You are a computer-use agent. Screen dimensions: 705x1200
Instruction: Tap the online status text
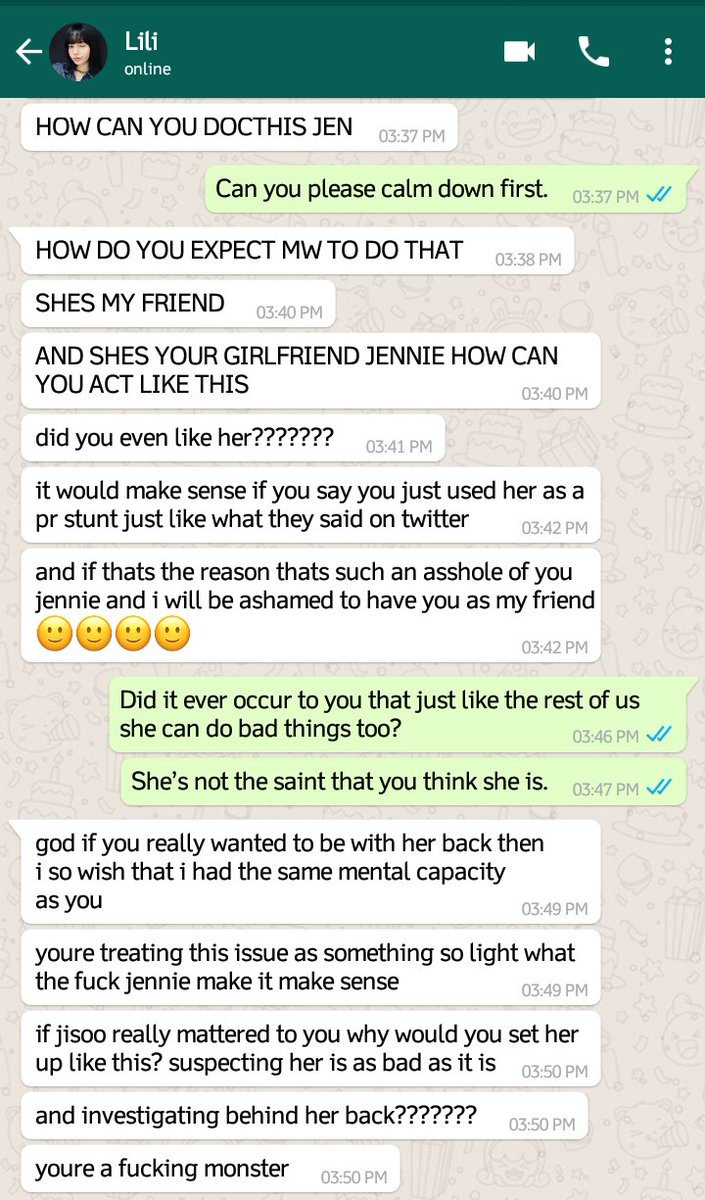[147, 69]
